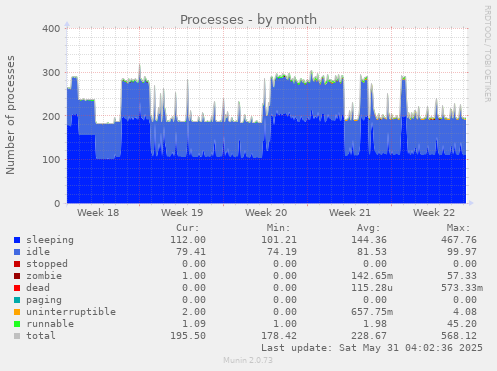Click sleeping maximum value 467.76
The width and height of the screenshot is (497, 371).
[459, 240]
